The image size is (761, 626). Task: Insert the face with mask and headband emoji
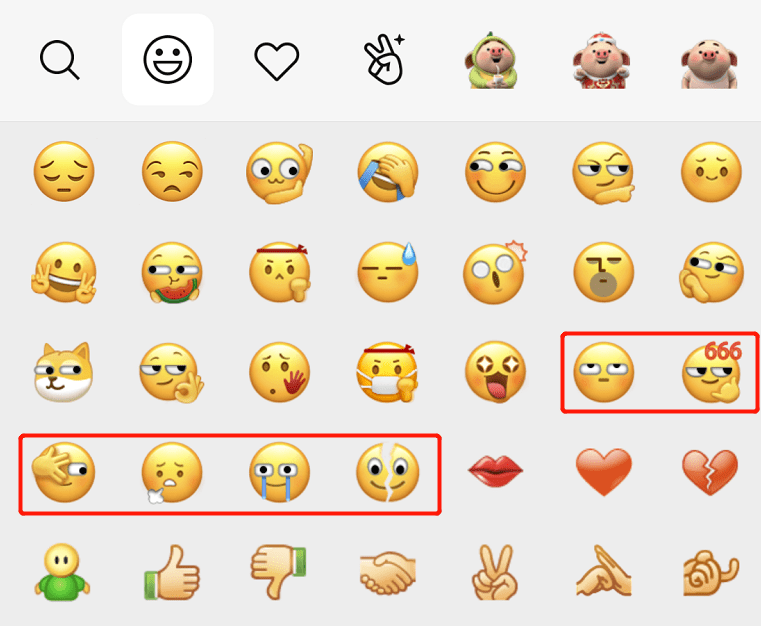coord(387,373)
